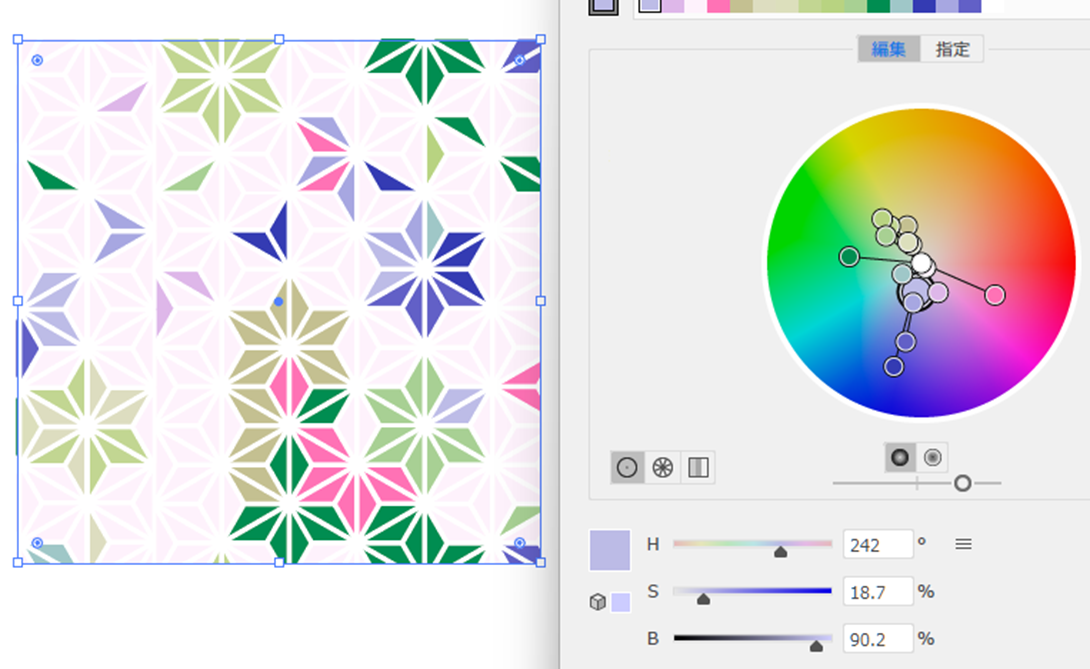Pick hot pink swatch in active colors strip
This screenshot has height=669, width=1090.
coord(718,6)
